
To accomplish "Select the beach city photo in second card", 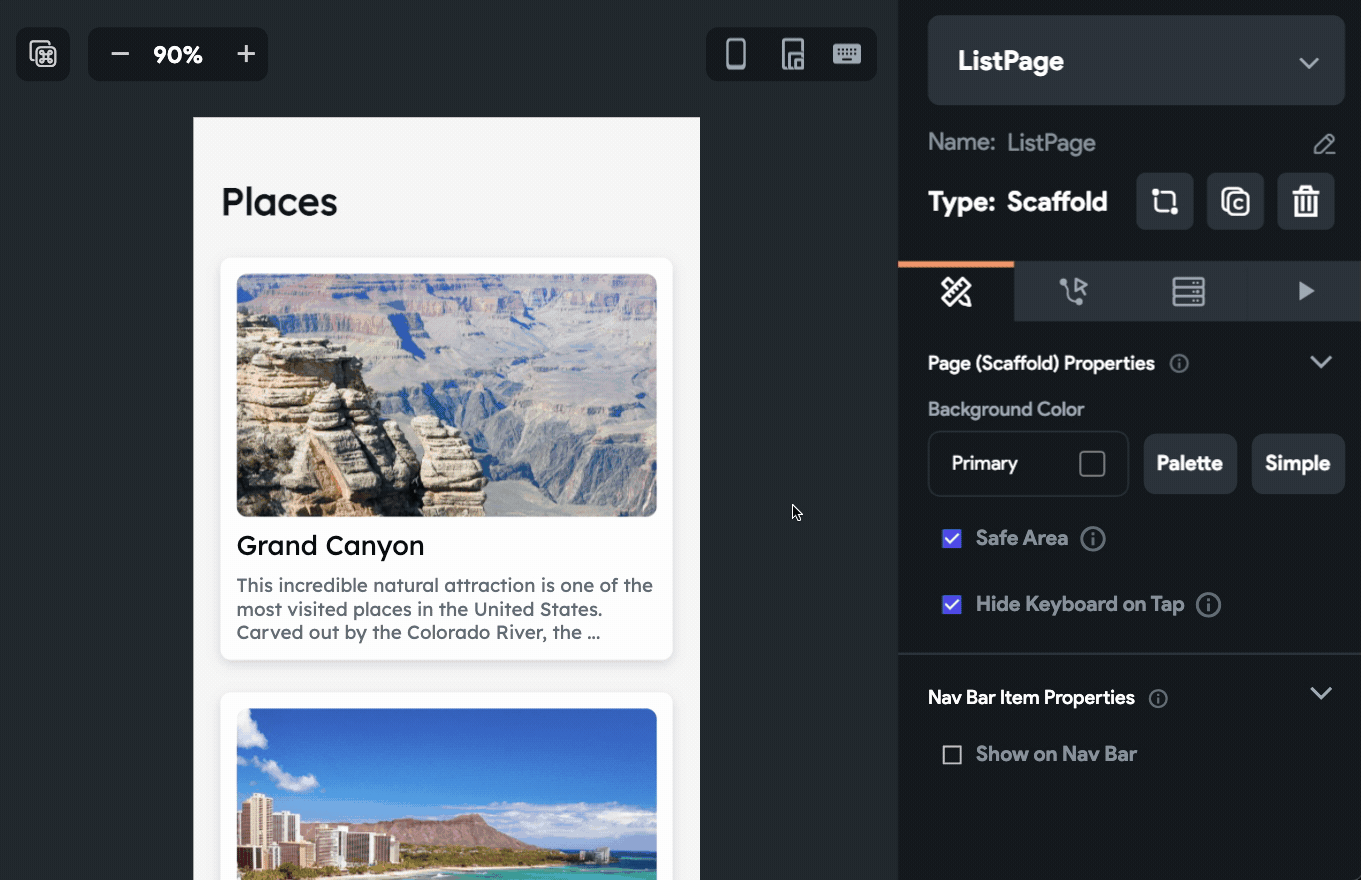I will coord(446,794).
